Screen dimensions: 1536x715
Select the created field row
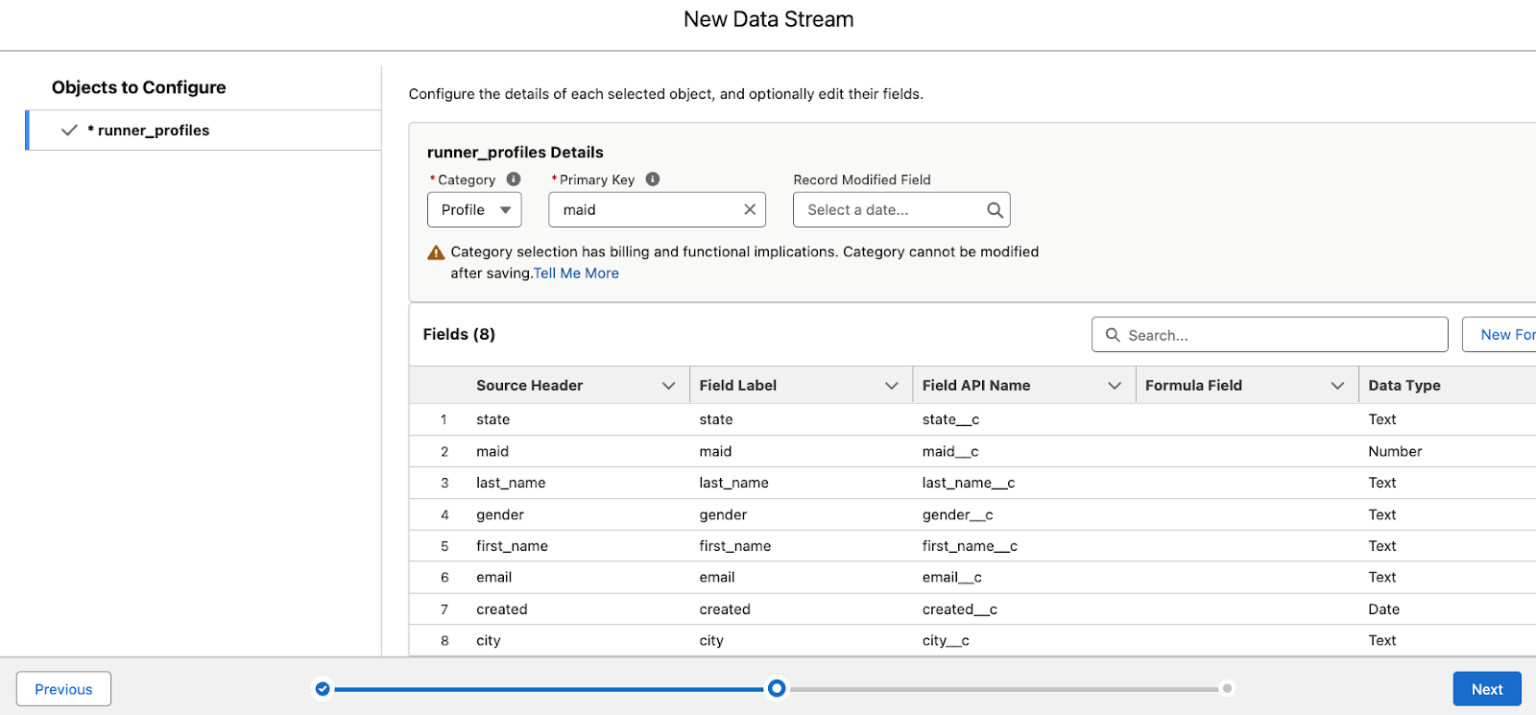coord(700,608)
